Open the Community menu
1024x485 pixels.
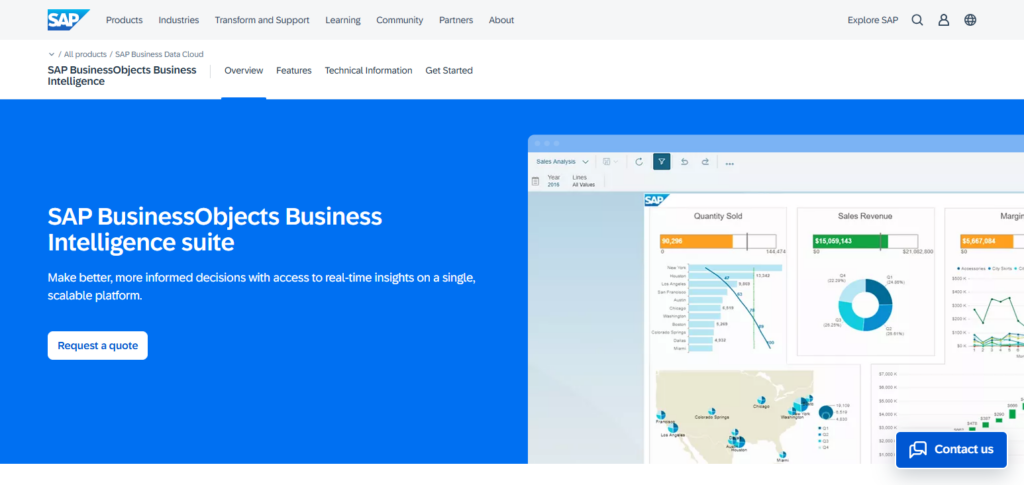pos(400,20)
